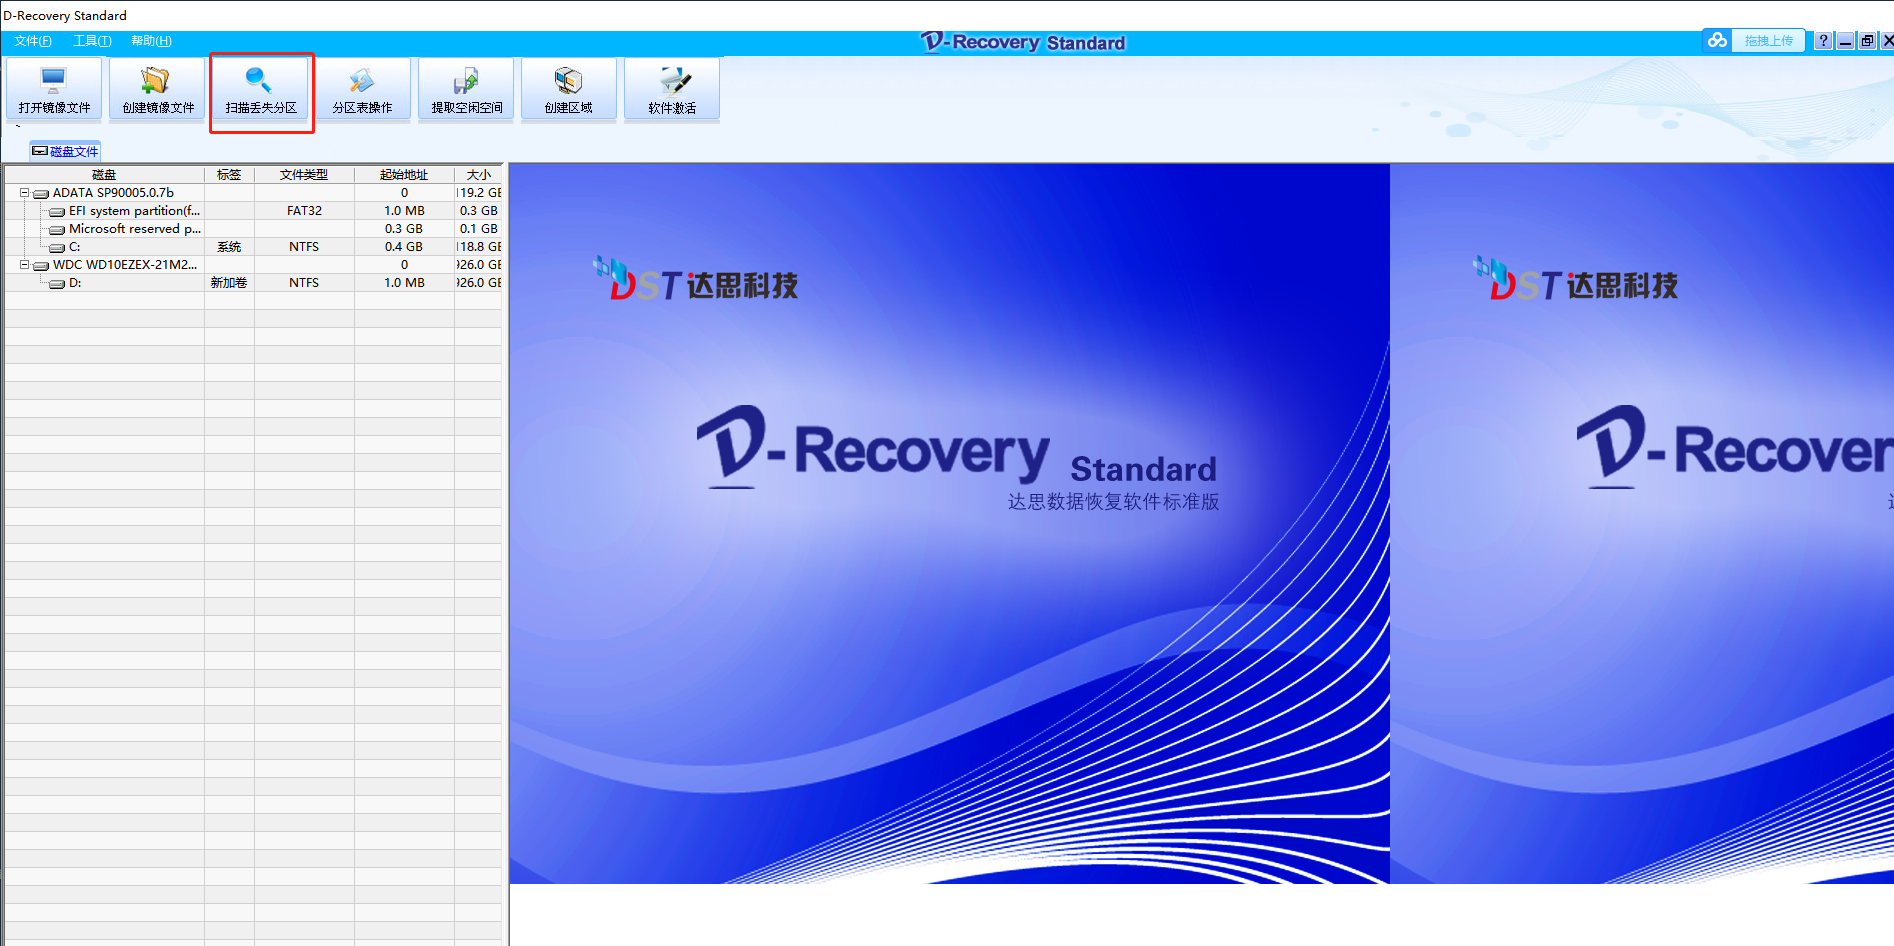The width and height of the screenshot is (1894, 946).
Task: Select 提取空闲空间 extract free space
Action: click(466, 89)
